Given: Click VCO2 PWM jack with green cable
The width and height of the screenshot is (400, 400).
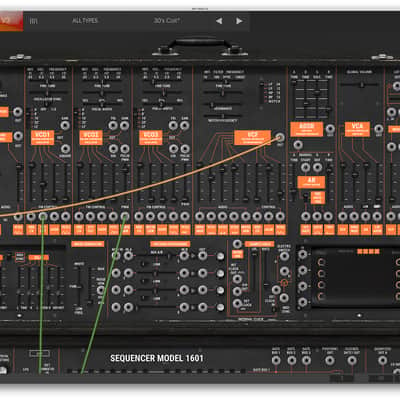Looking at the screenshot, I should tap(125, 217).
